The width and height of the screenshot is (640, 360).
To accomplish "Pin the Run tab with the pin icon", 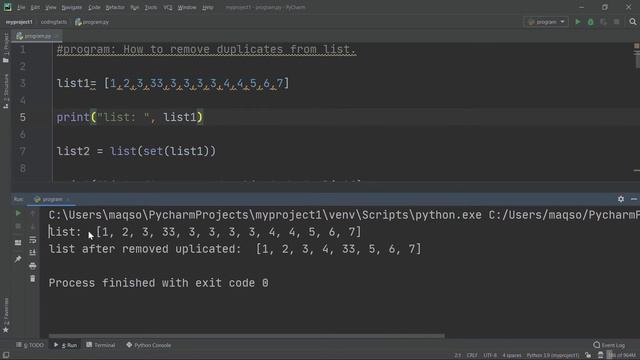I will coord(18,259).
